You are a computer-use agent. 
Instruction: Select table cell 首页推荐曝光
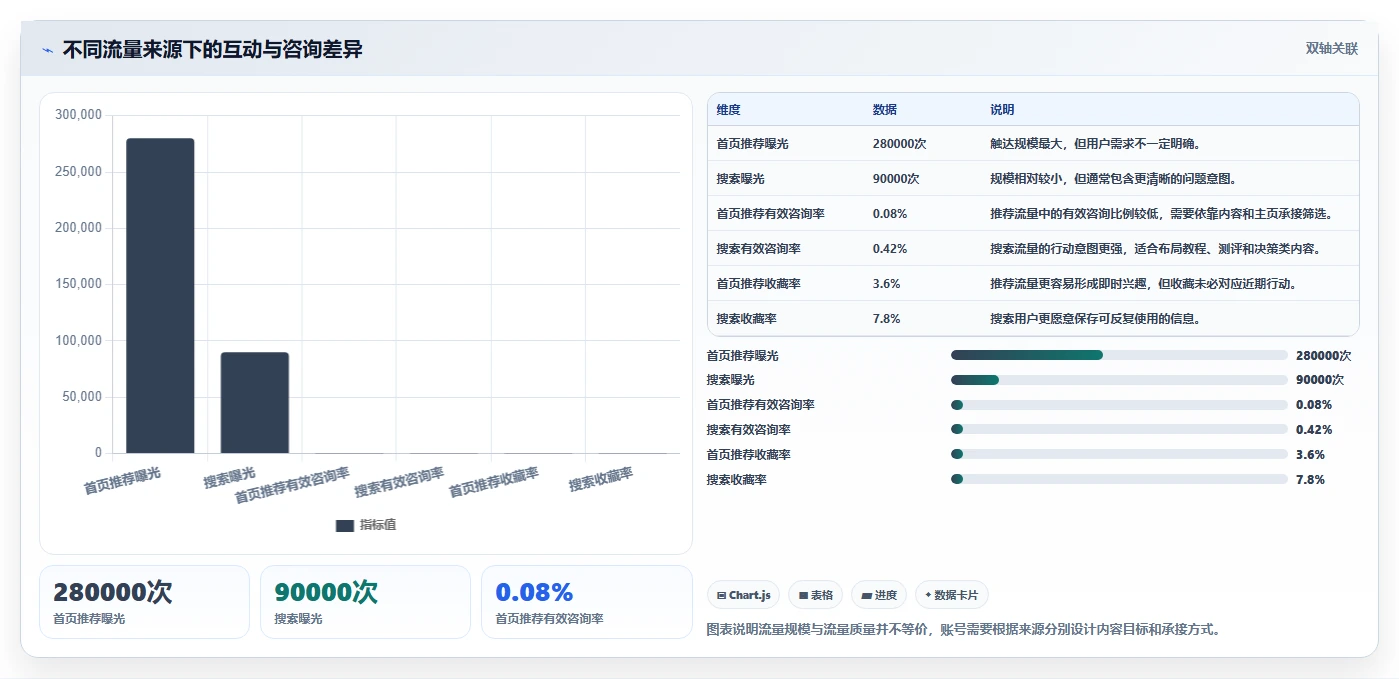tap(752, 144)
